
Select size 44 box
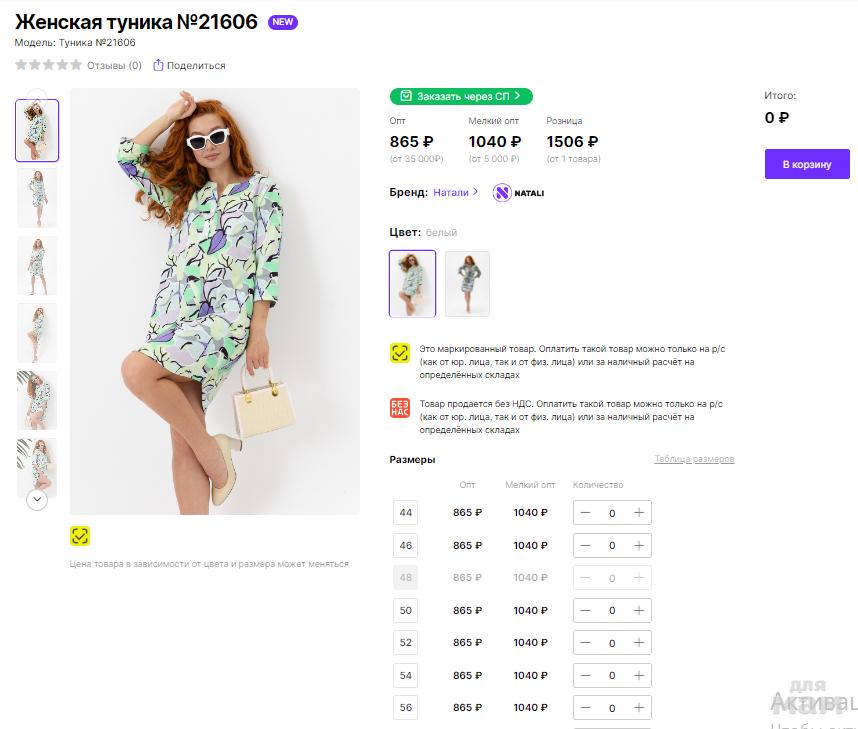click(406, 513)
